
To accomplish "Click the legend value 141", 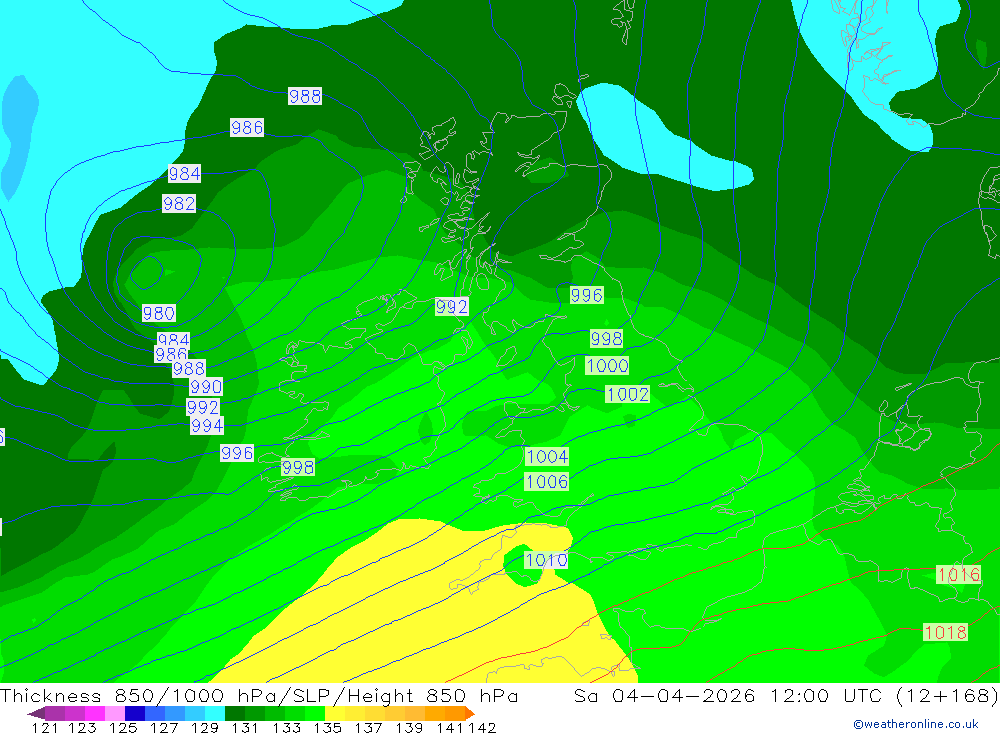I will point(450,728).
